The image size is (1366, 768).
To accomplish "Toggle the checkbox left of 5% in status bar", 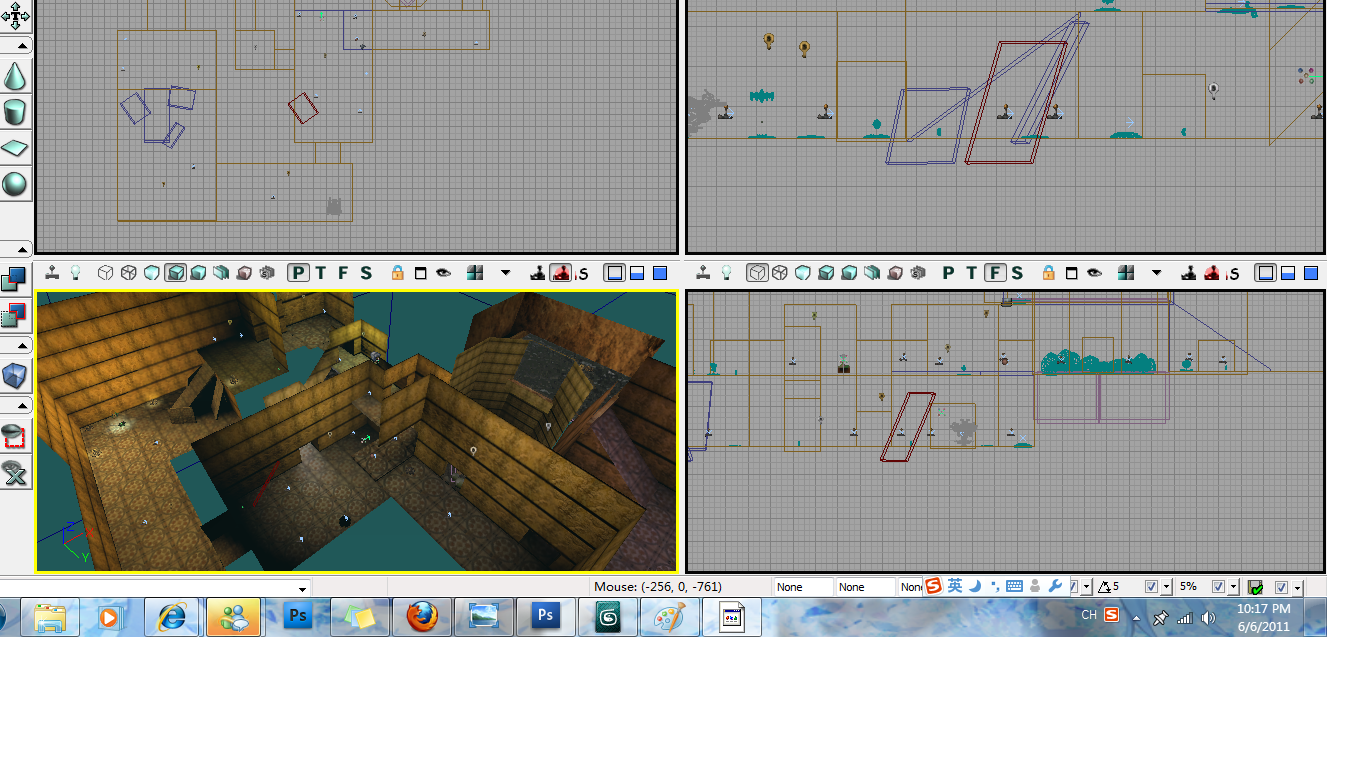I will tap(1151, 587).
